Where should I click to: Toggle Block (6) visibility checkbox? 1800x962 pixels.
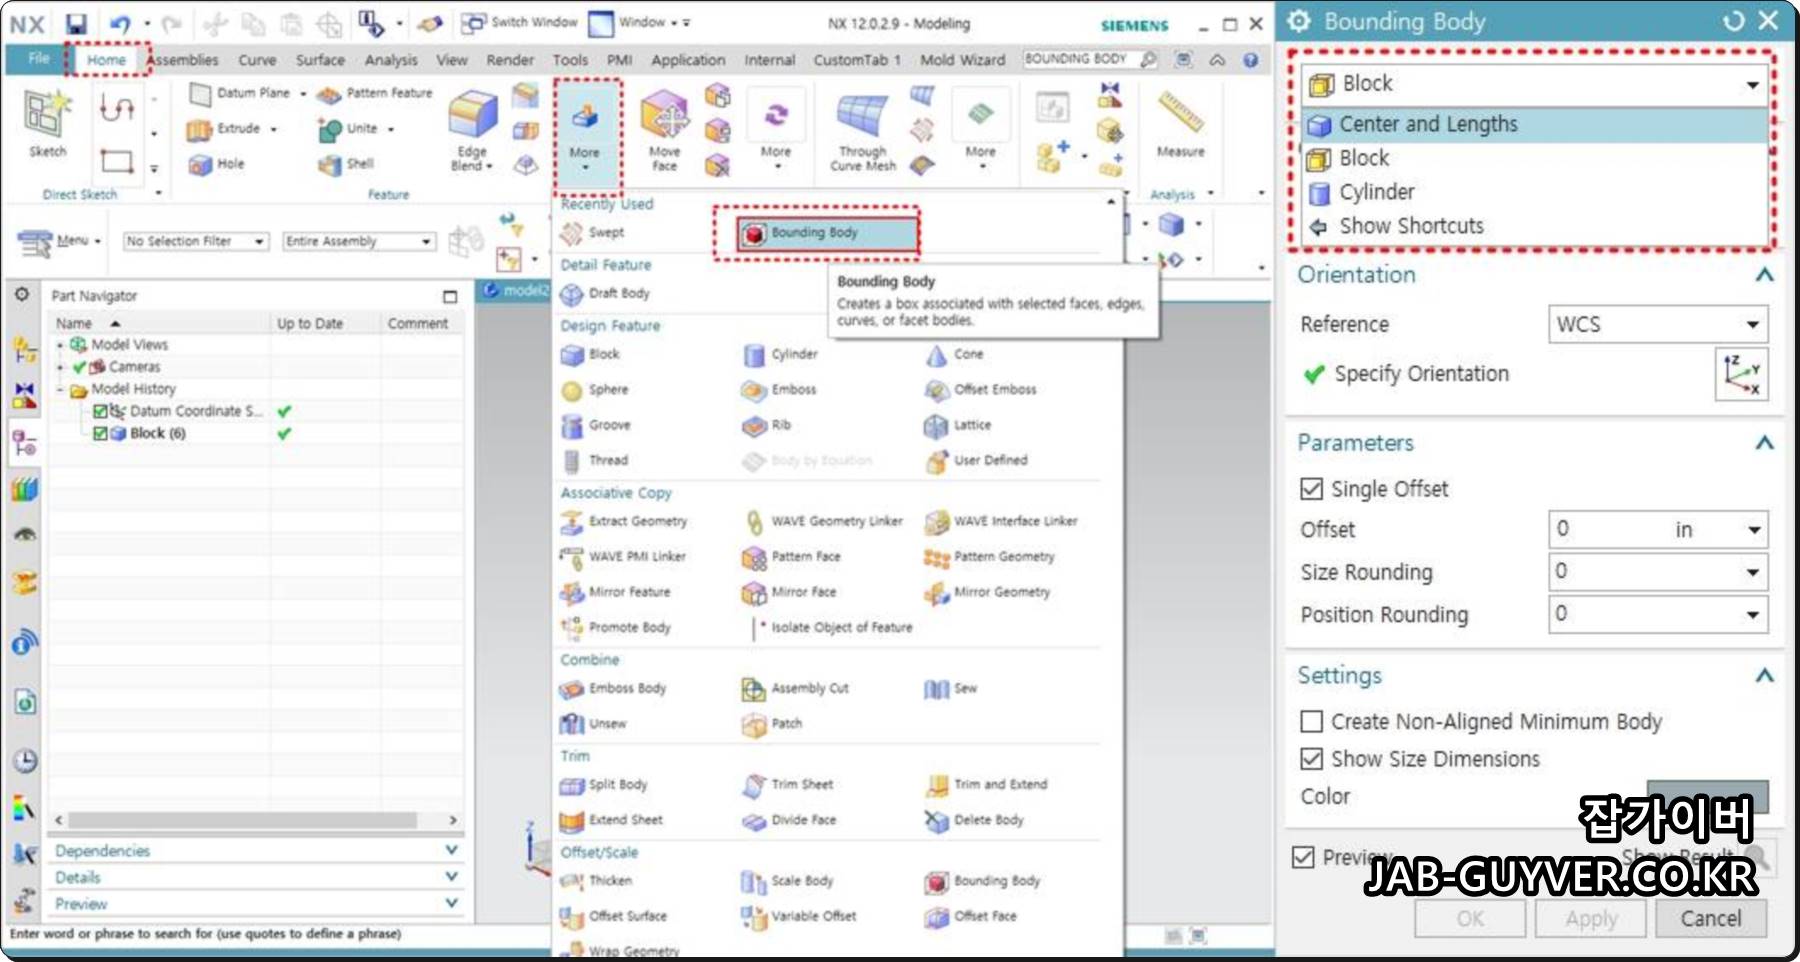pyautogui.click(x=100, y=434)
